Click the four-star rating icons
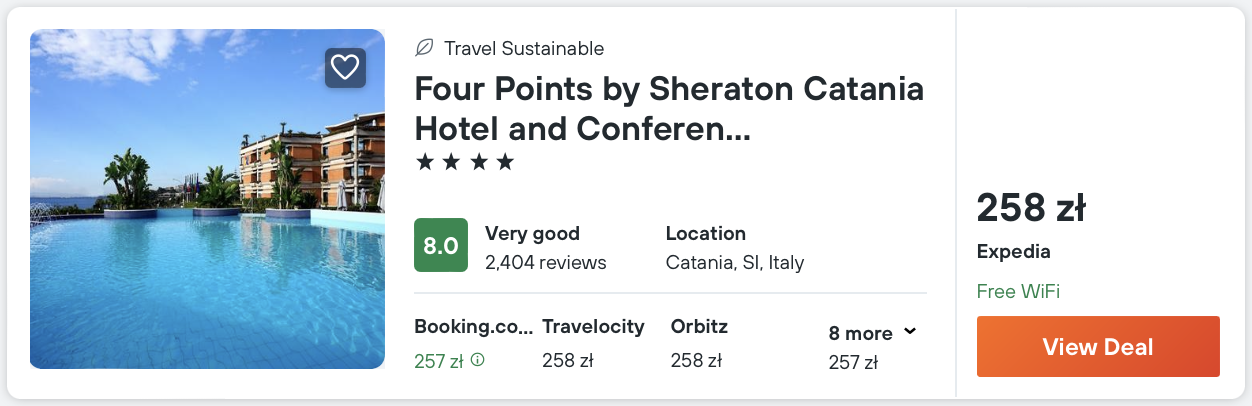The width and height of the screenshot is (1252, 406). [x=464, y=162]
